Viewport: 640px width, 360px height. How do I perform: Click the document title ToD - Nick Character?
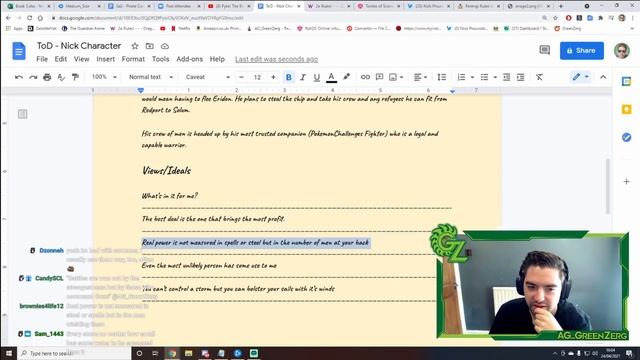[x=79, y=46]
